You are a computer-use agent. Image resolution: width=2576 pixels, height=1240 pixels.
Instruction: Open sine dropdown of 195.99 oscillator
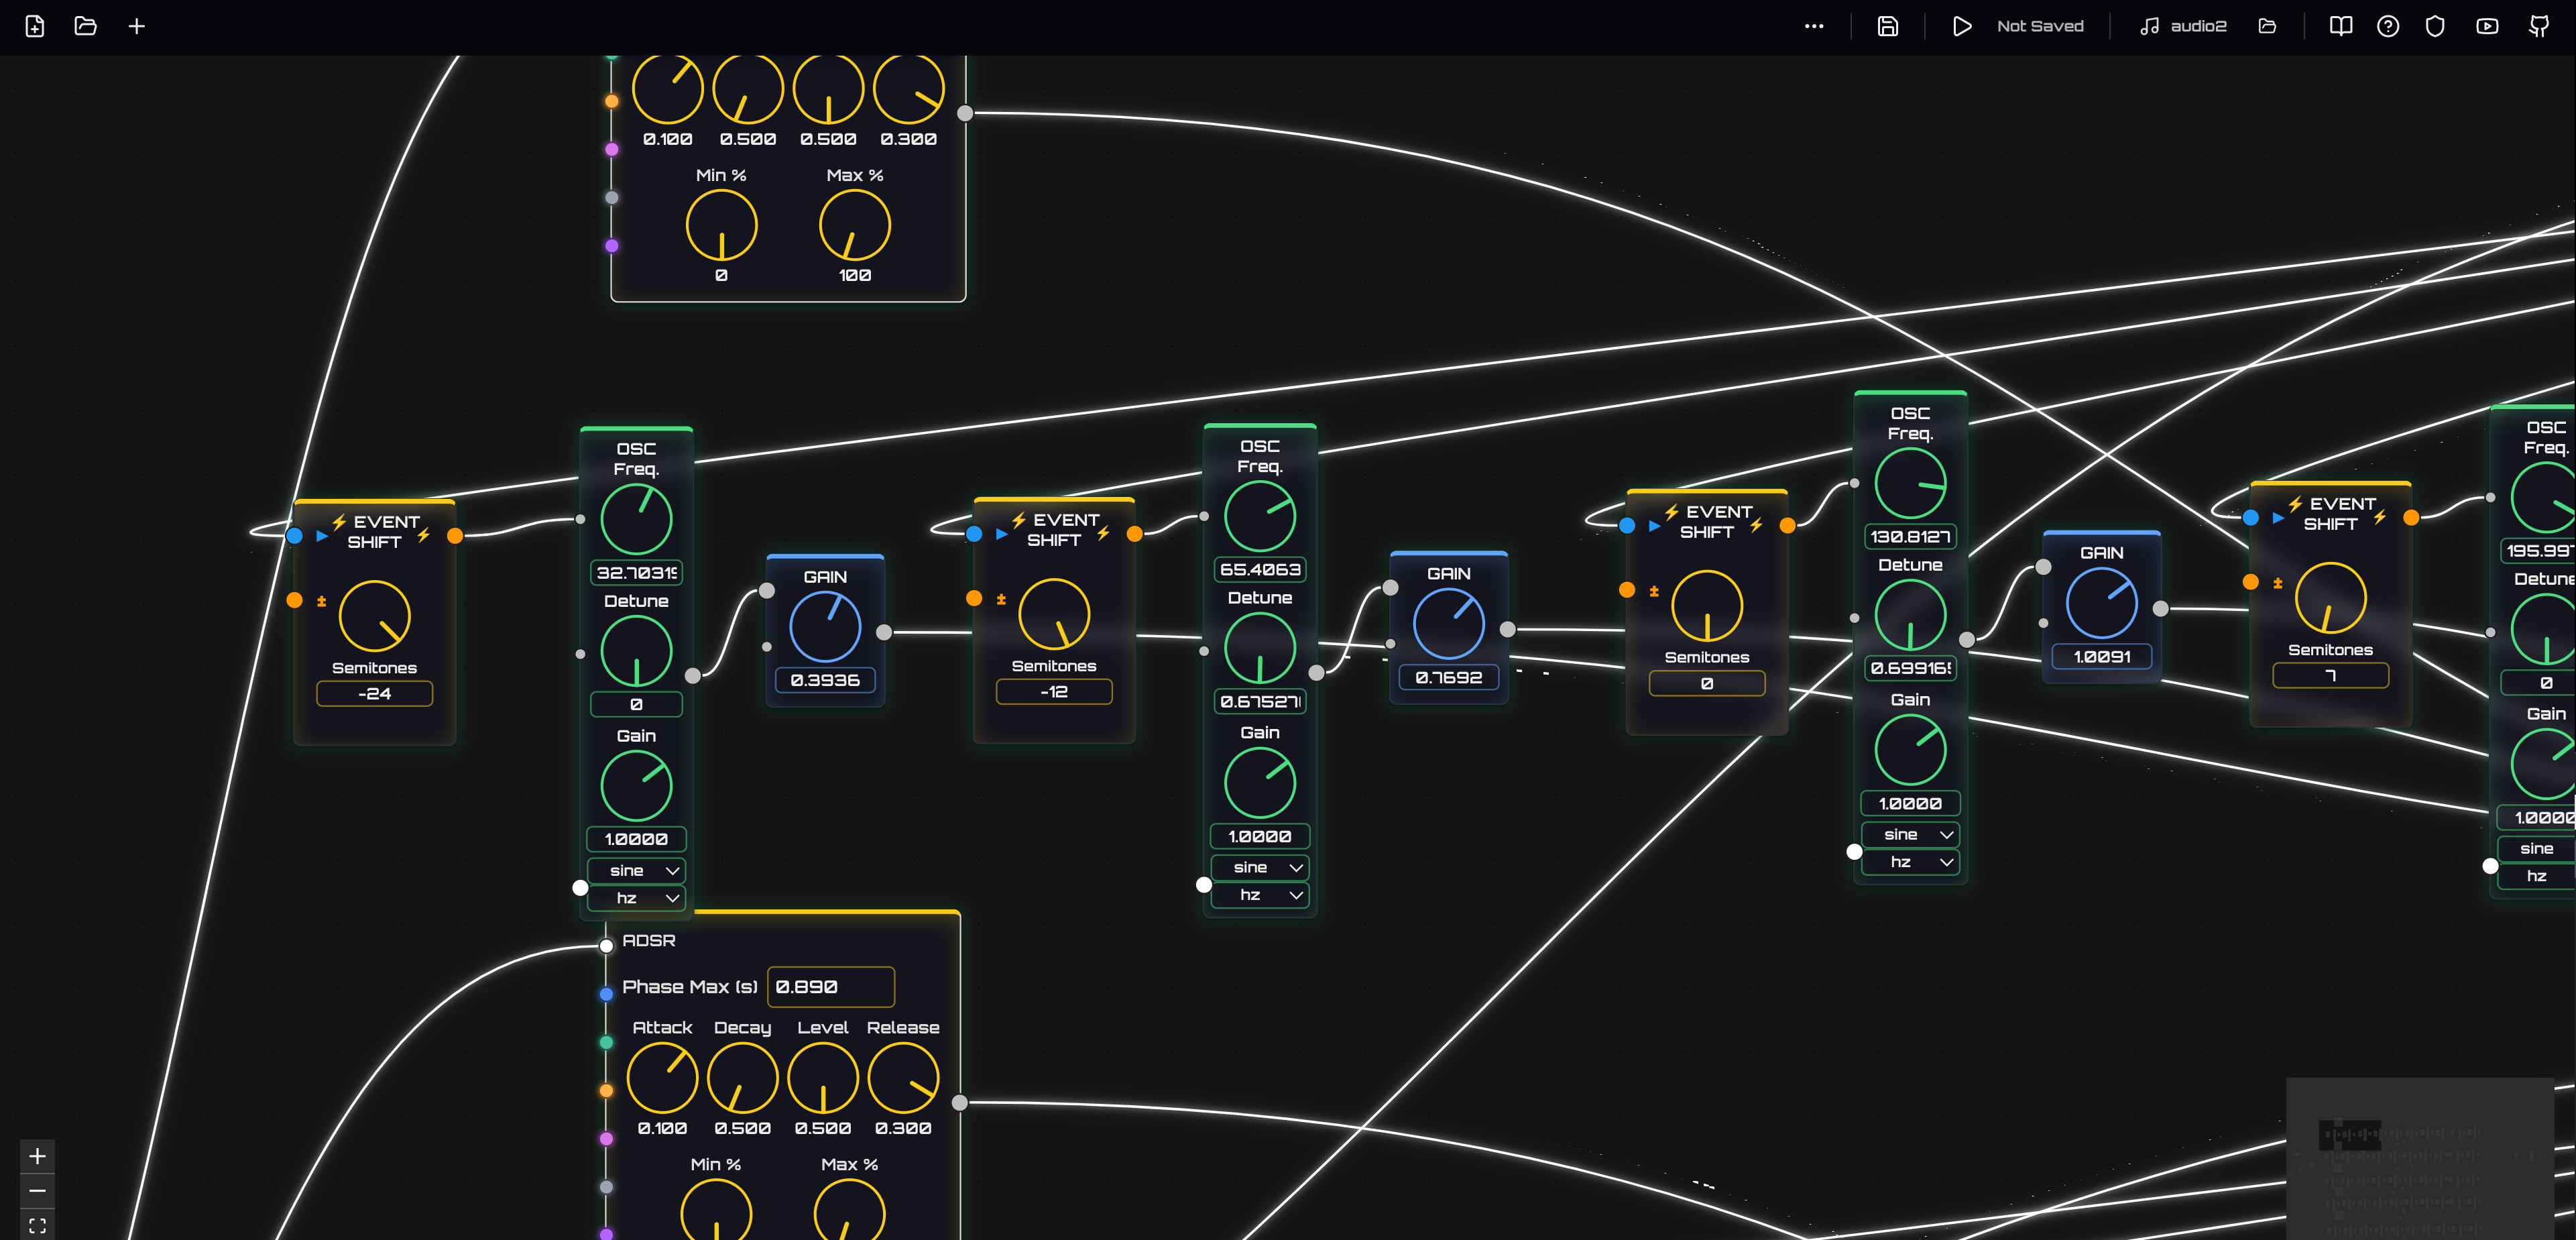(x=2537, y=849)
